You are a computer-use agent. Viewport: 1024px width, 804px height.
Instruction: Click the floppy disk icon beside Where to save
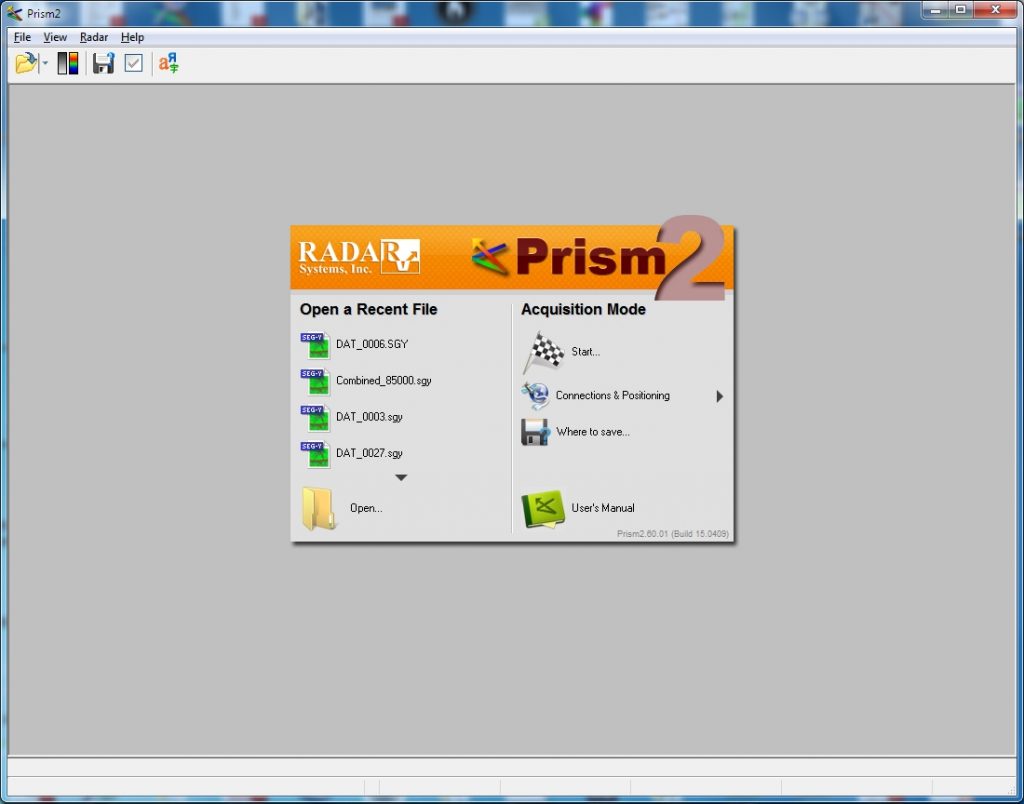pyautogui.click(x=535, y=432)
